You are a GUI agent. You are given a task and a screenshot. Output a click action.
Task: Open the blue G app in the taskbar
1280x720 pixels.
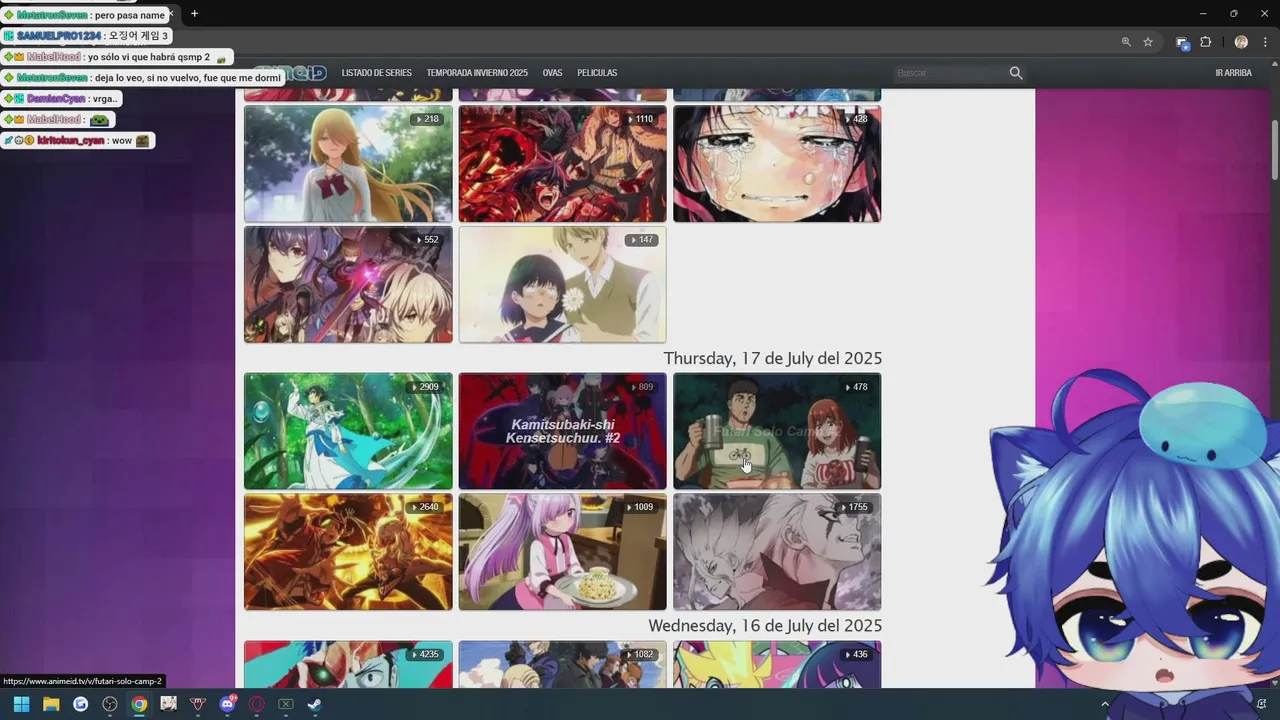point(81,704)
